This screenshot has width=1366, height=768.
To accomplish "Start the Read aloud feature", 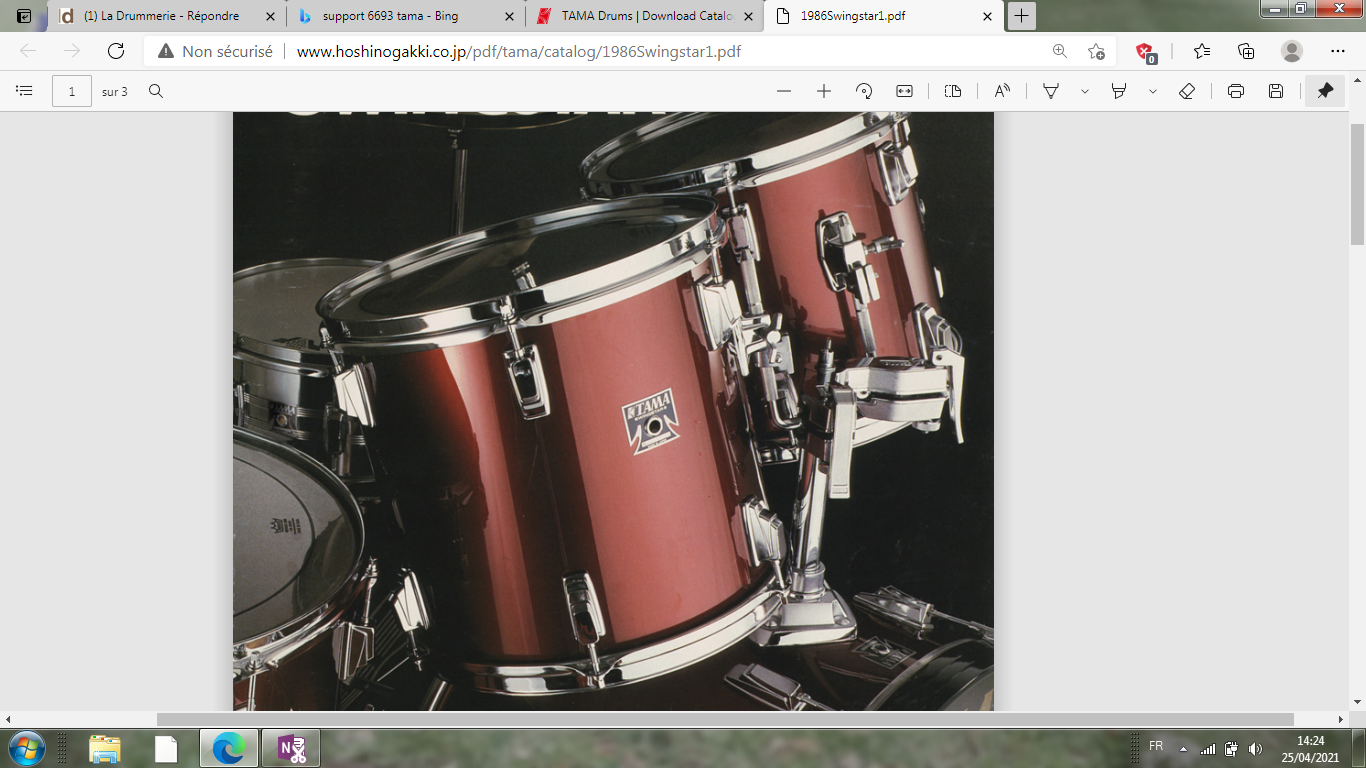I will point(1002,91).
